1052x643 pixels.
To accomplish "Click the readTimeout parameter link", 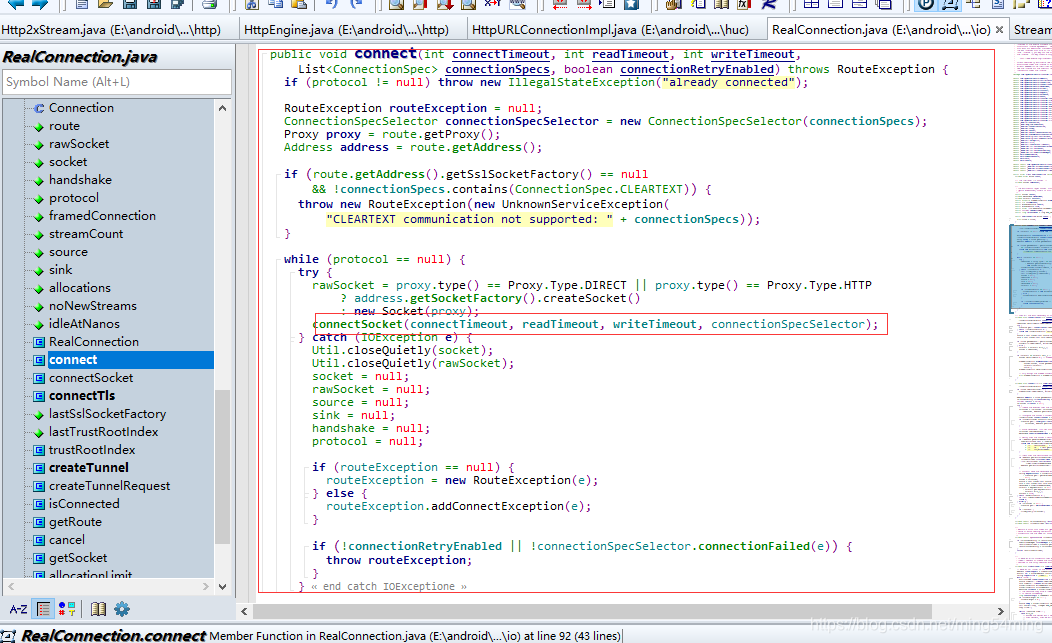I will (630, 54).
